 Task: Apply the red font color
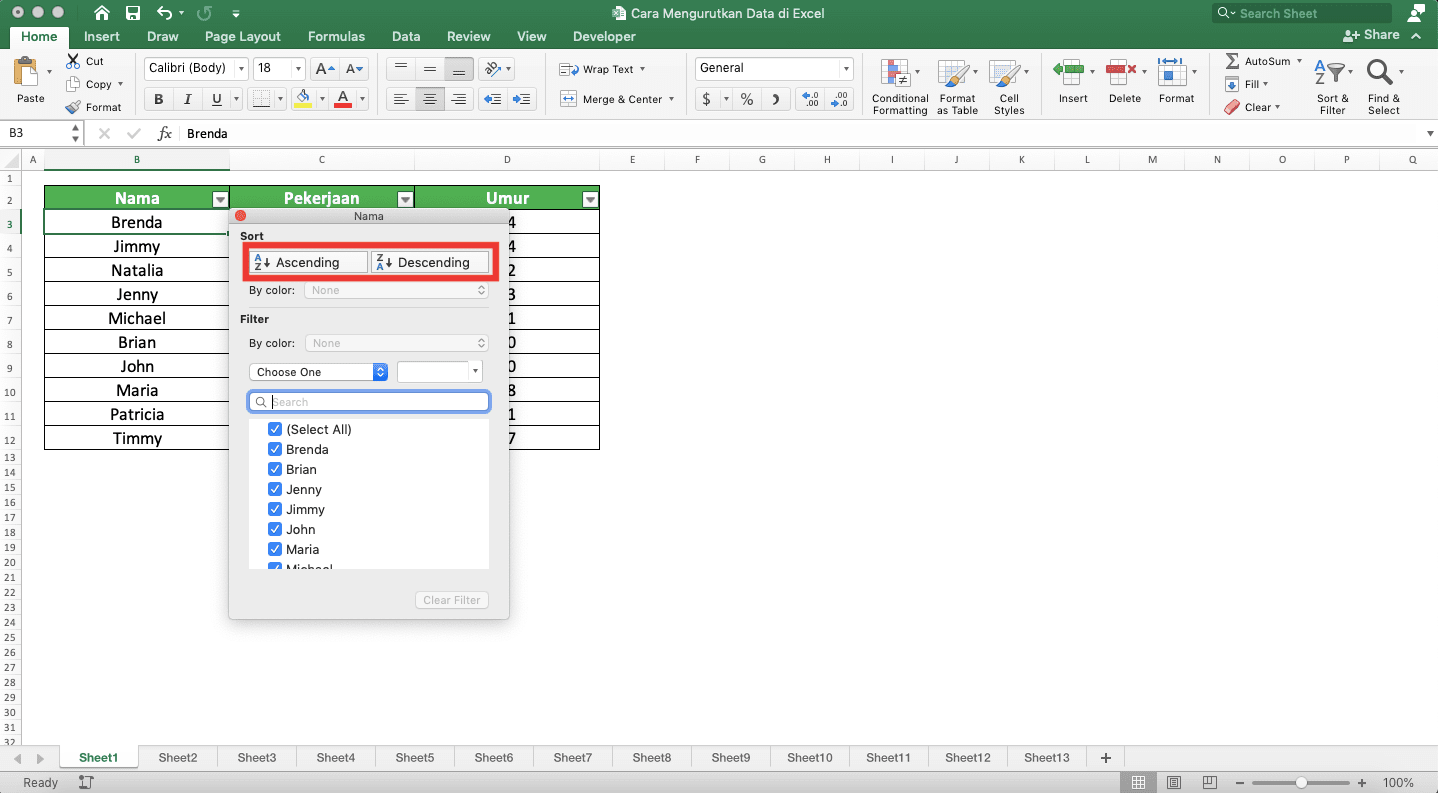point(343,99)
